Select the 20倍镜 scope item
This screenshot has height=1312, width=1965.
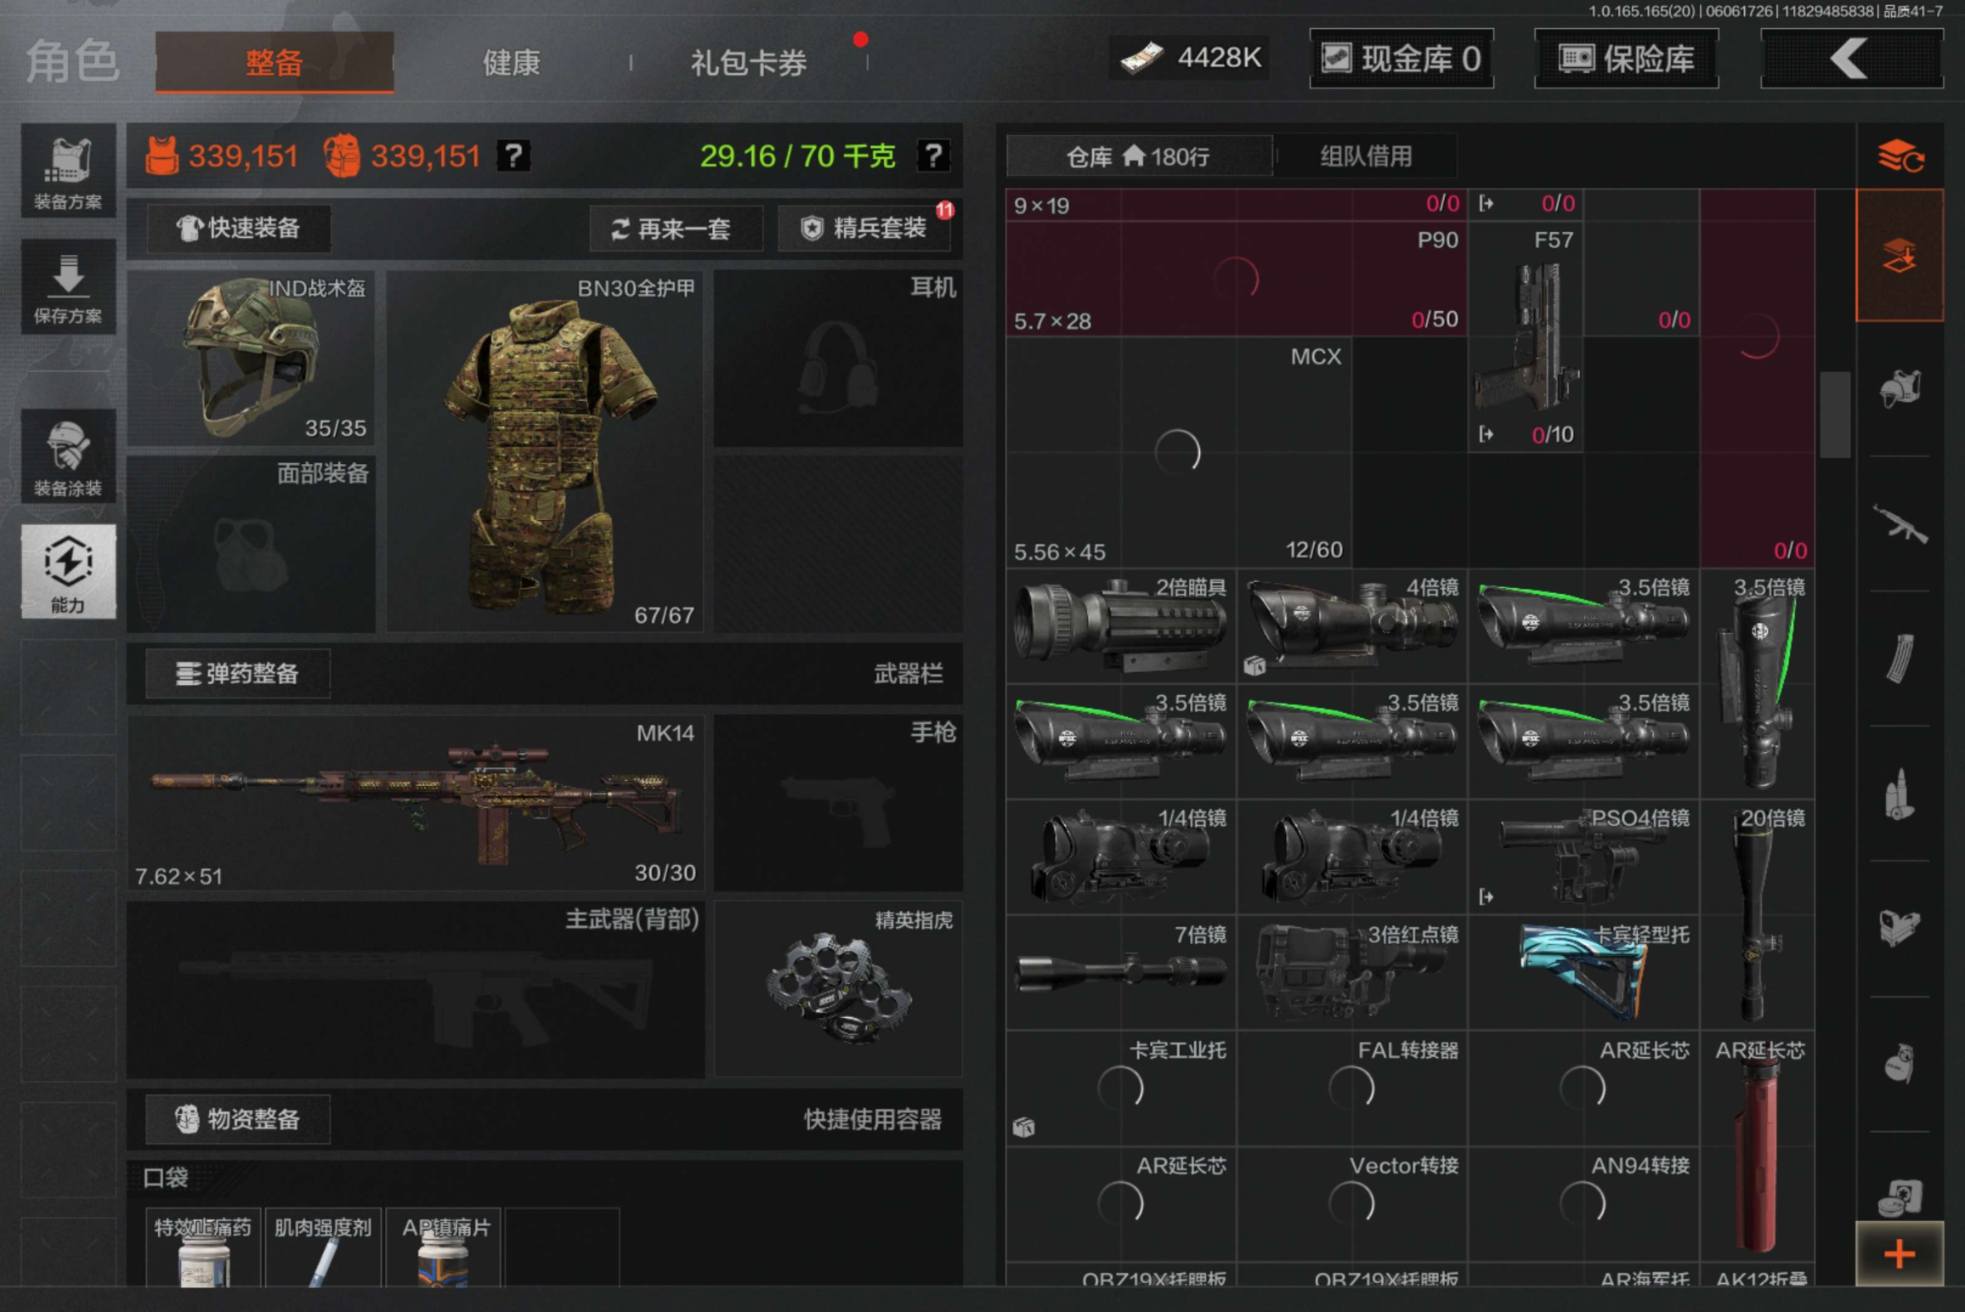click(x=1758, y=916)
